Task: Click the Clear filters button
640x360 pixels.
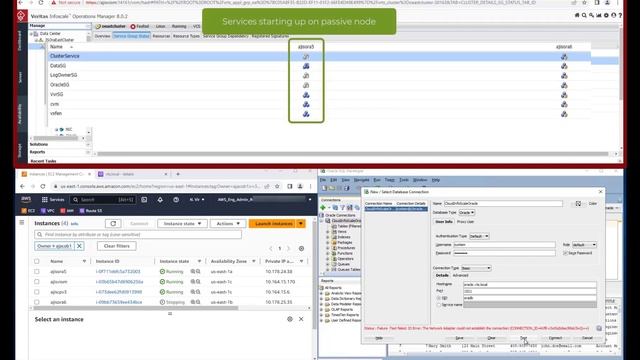Action: click(x=117, y=246)
